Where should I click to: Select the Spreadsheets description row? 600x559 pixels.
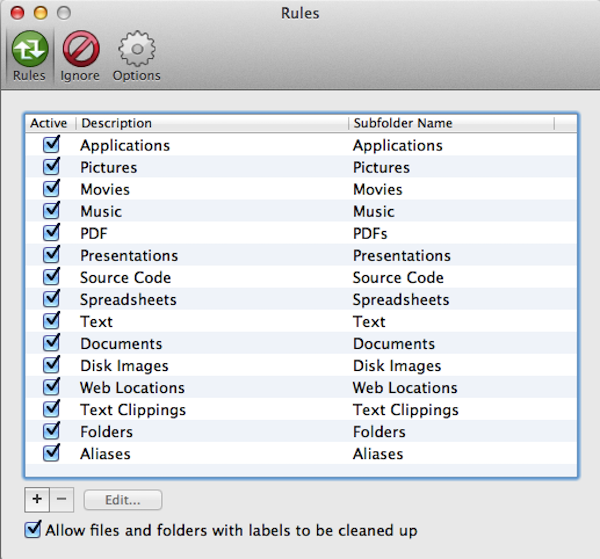[128, 299]
